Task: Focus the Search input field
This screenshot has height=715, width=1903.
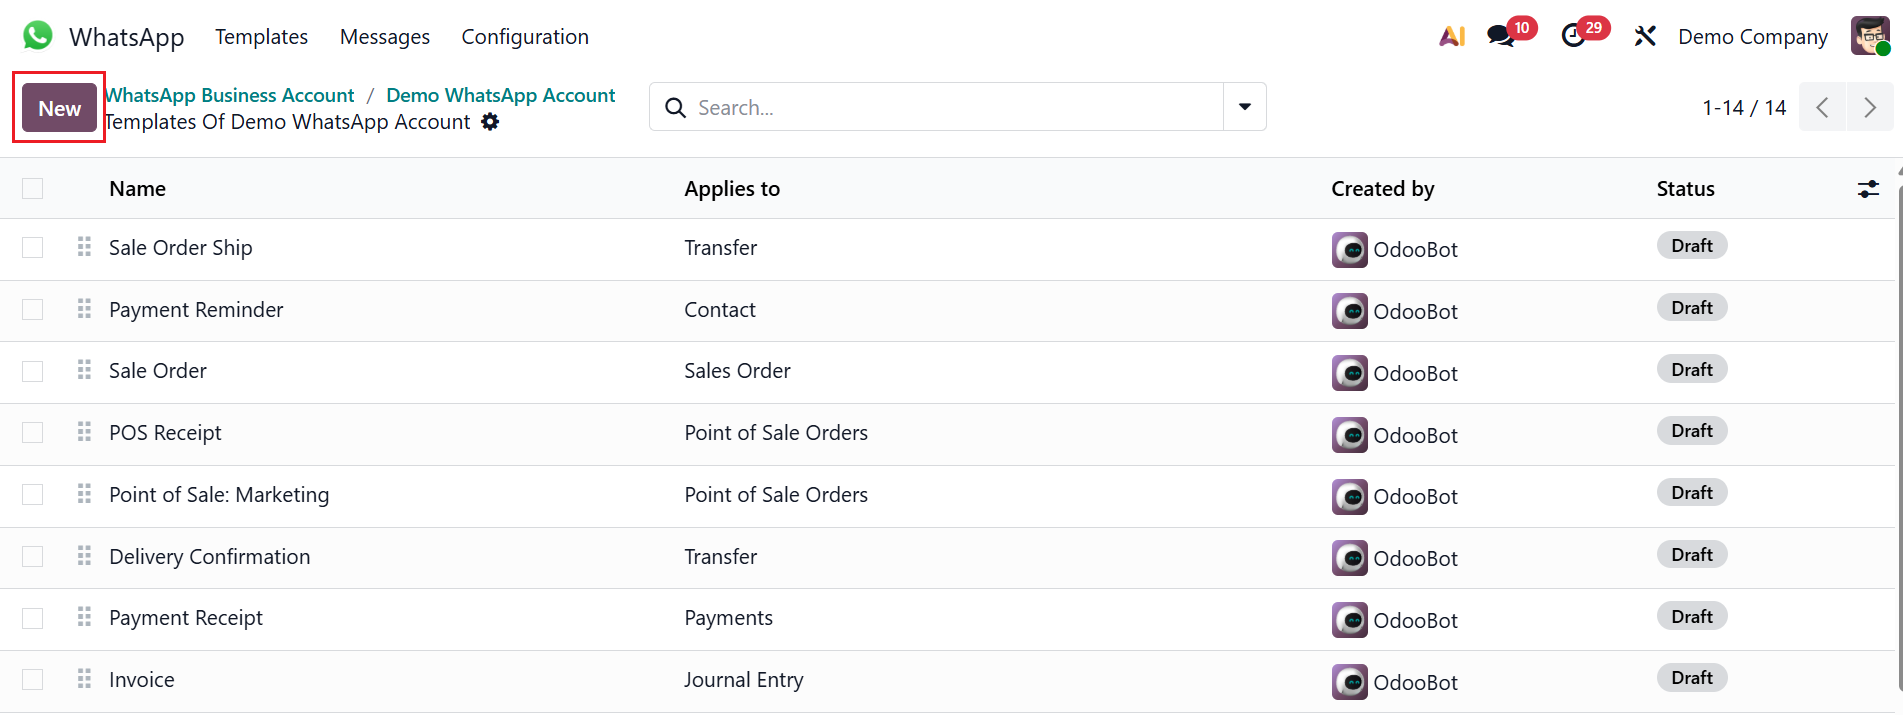Action: (950, 107)
